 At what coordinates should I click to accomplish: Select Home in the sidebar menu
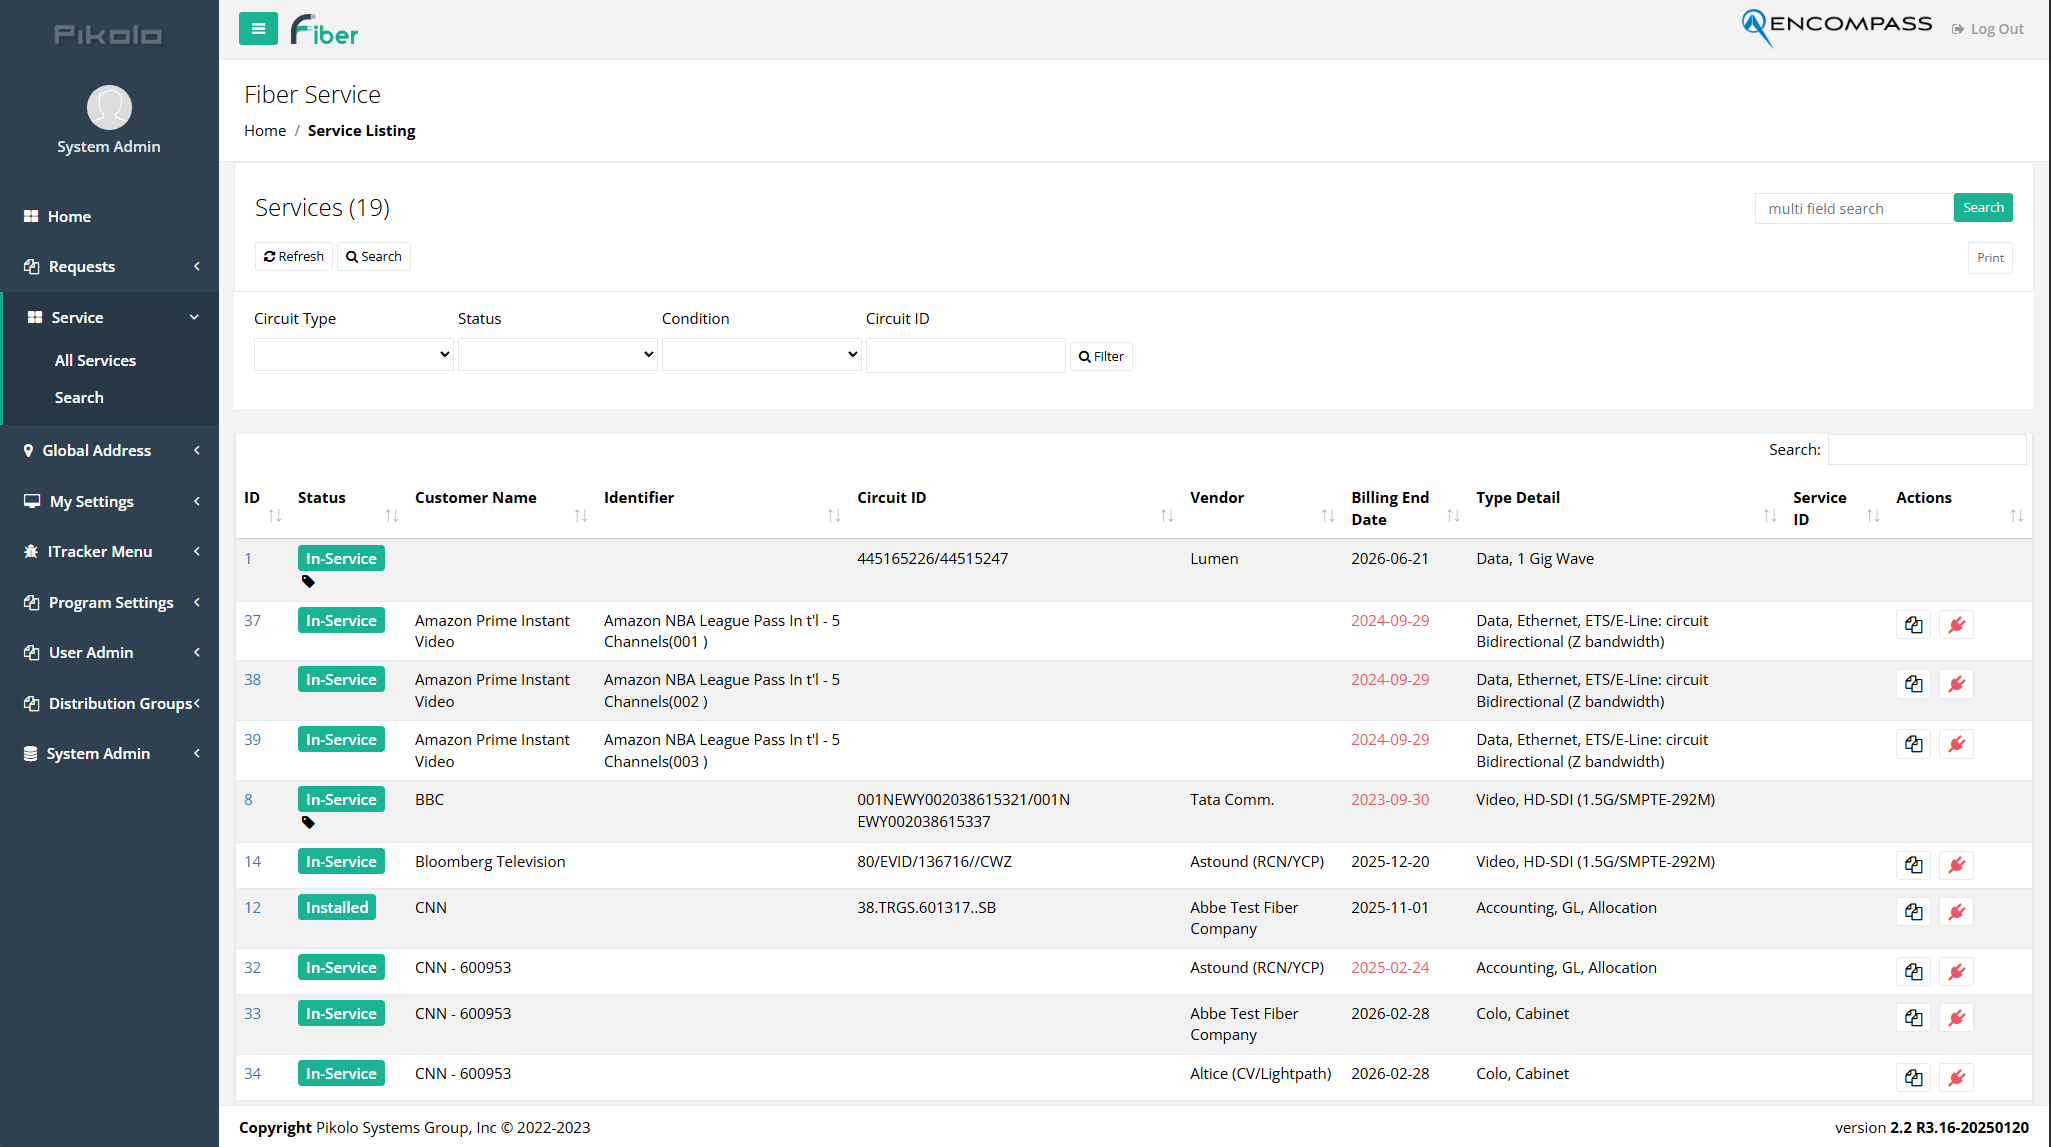click(68, 216)
